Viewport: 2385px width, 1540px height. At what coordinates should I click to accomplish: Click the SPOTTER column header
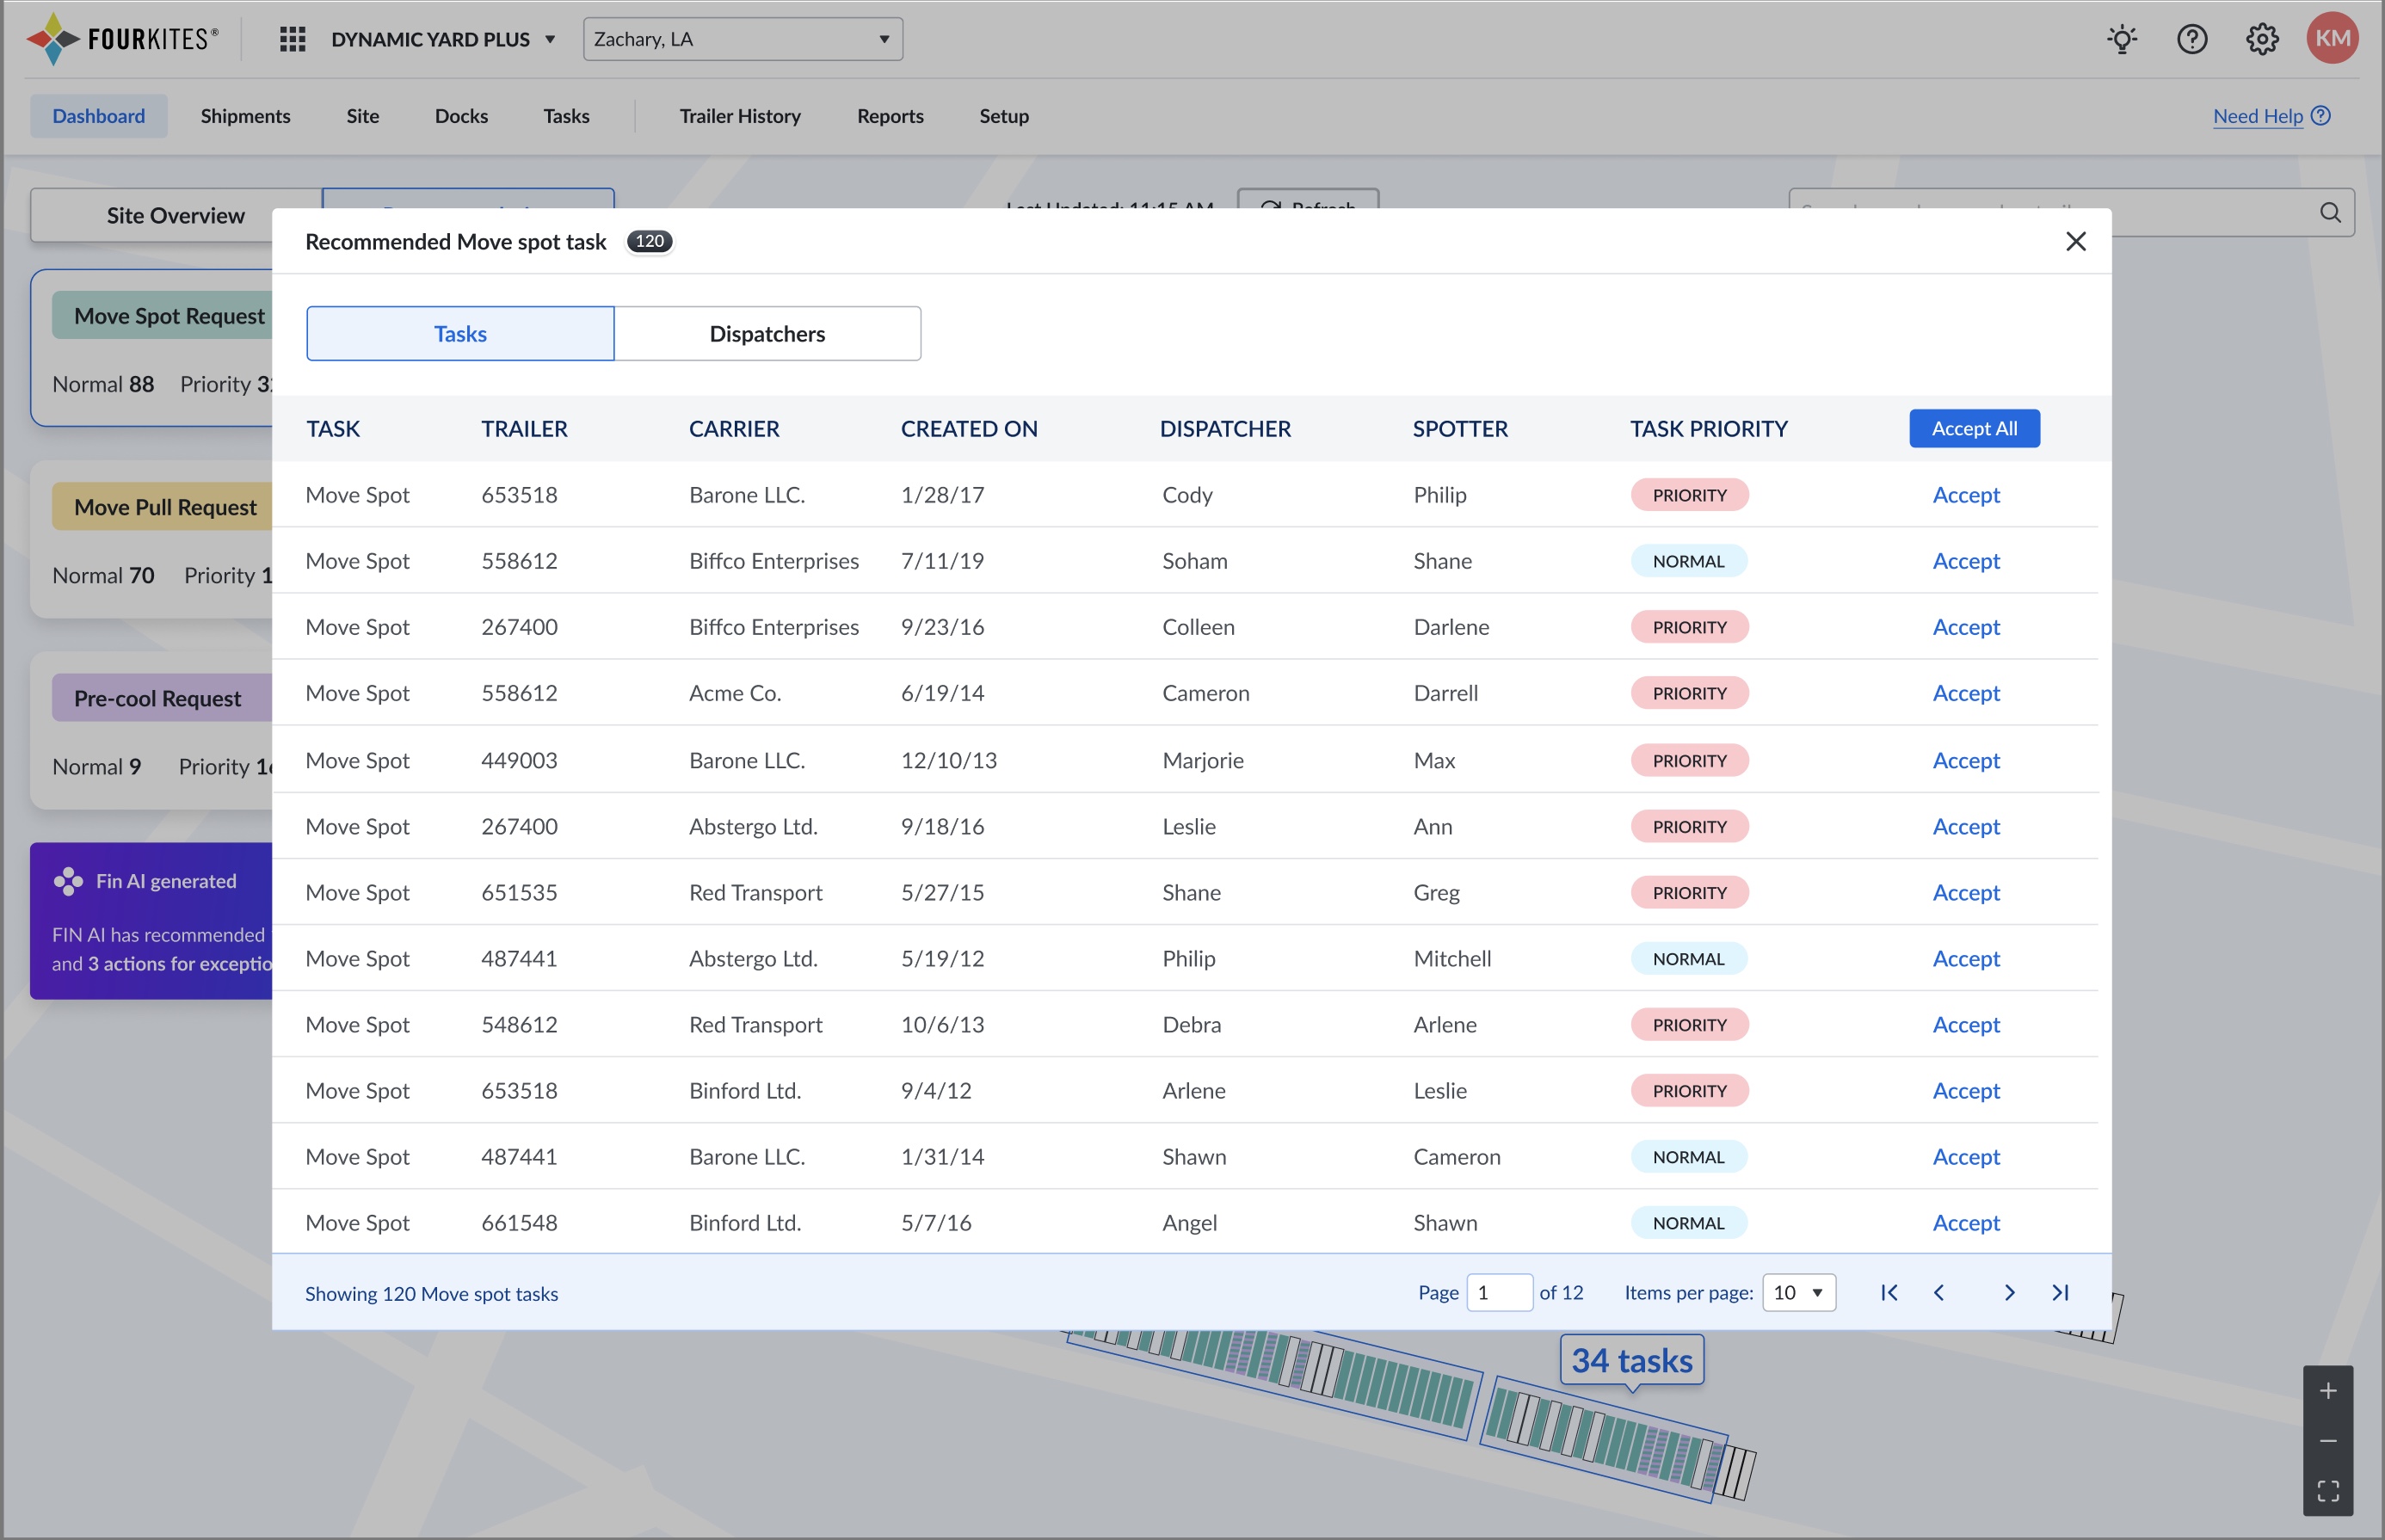1460,428
